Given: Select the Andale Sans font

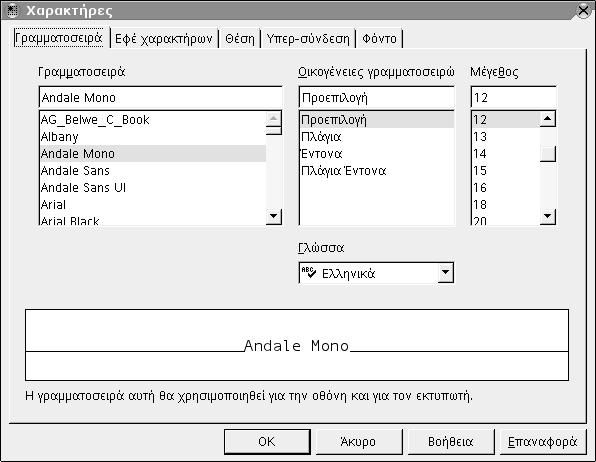Looking at the screenshot, I should (x=152, y=171).
